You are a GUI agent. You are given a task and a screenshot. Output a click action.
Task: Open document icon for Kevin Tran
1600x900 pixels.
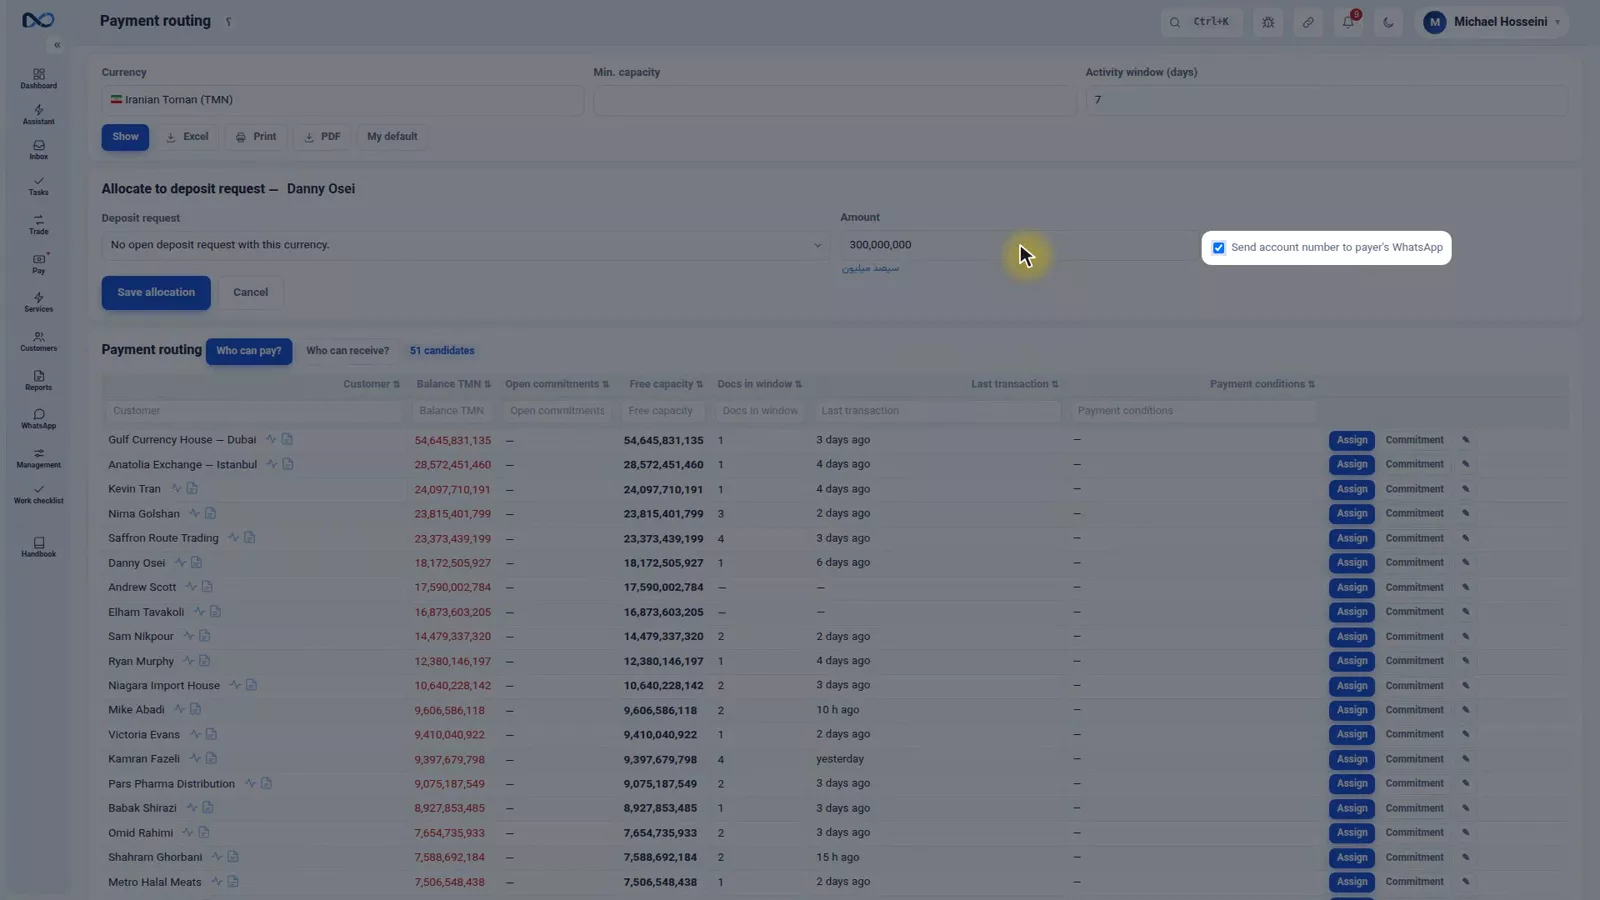click(x=192, y=489)
